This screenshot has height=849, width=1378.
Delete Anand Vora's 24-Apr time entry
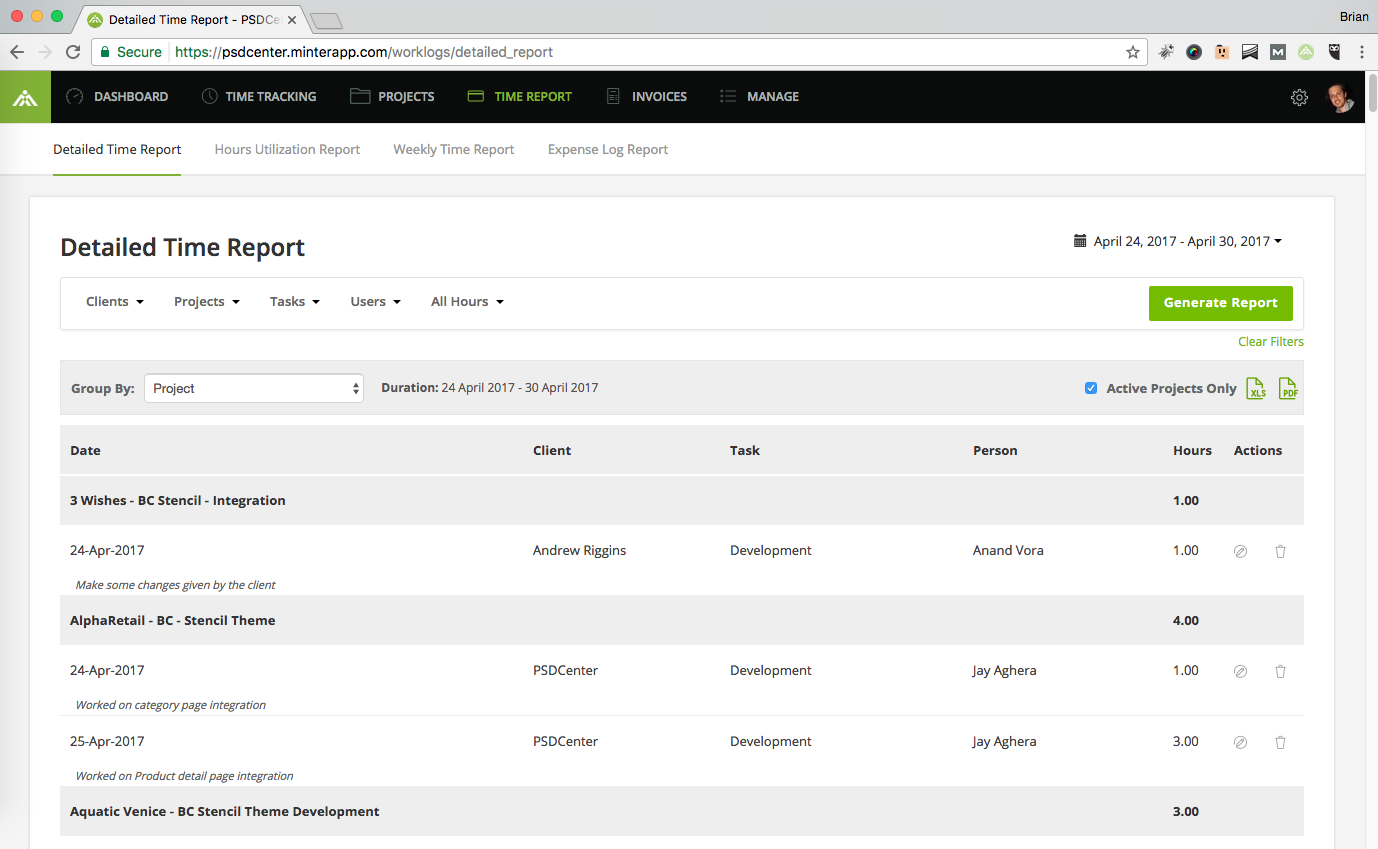[1280, 551]
